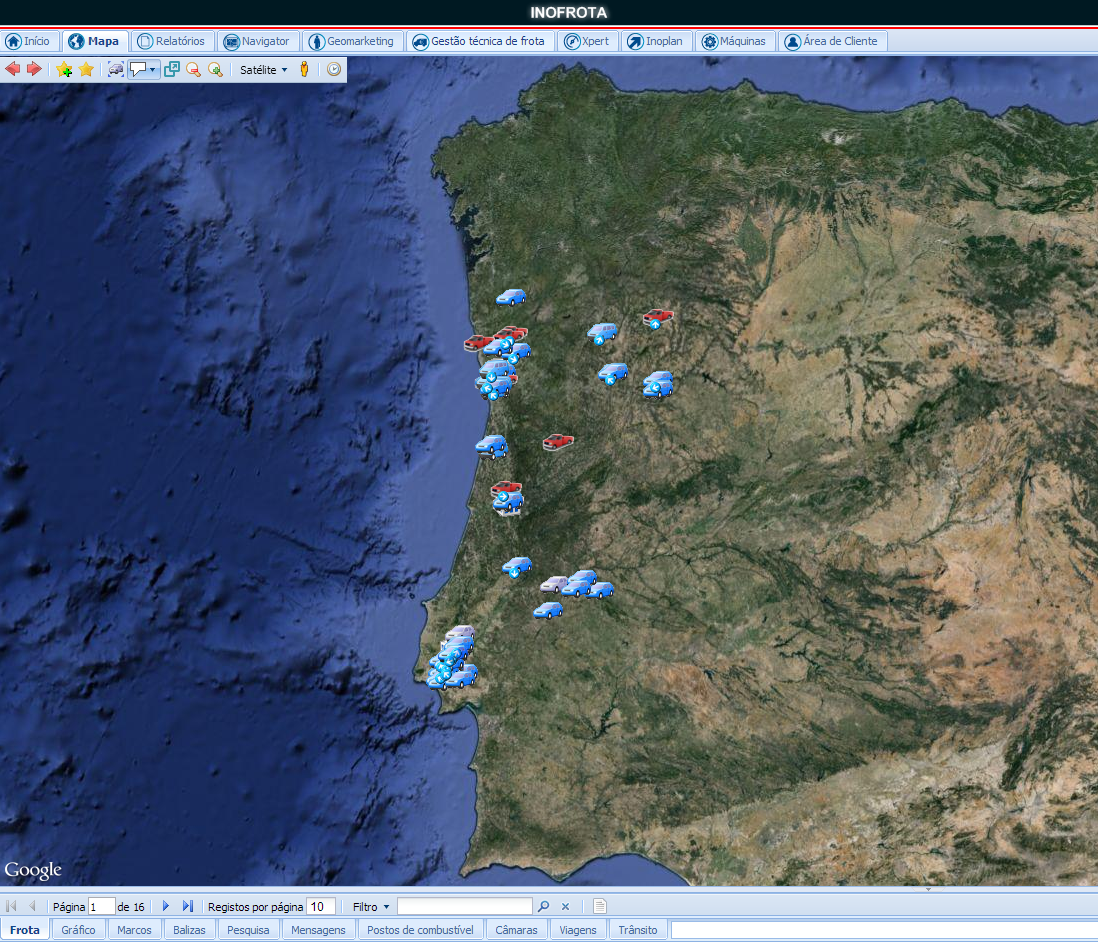1098x947 pixels.
Task: Click the red forward arrow in map toolbar
Action: [34, 69]
